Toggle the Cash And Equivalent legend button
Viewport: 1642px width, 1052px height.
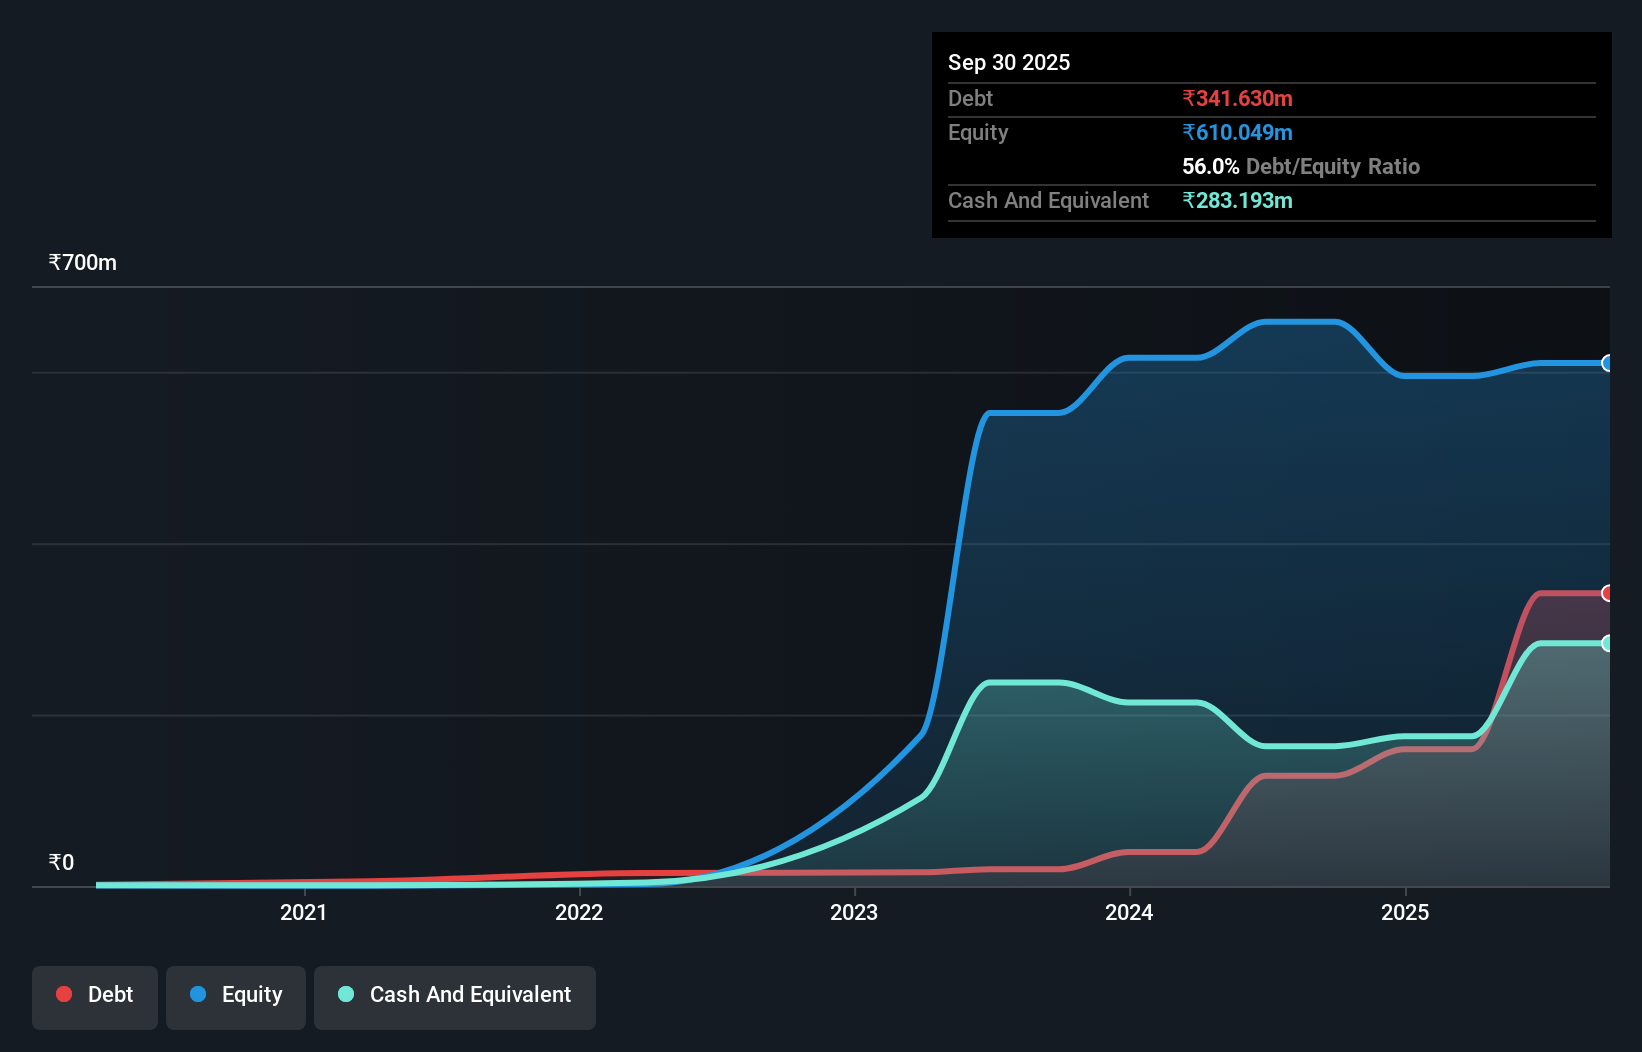tap(455, 997)
